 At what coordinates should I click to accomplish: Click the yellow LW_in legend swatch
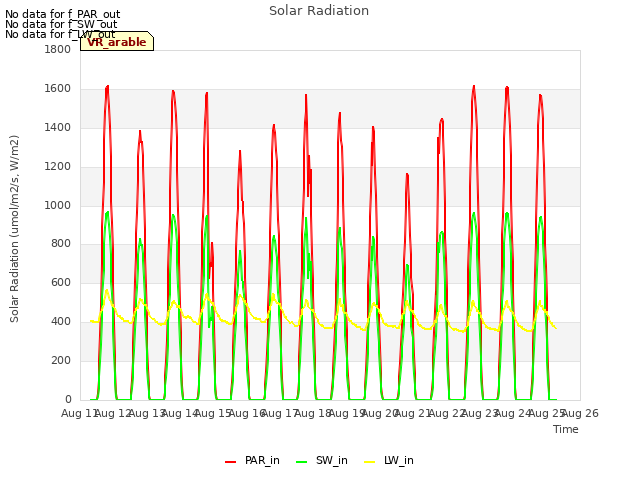[x=369, y=461]
